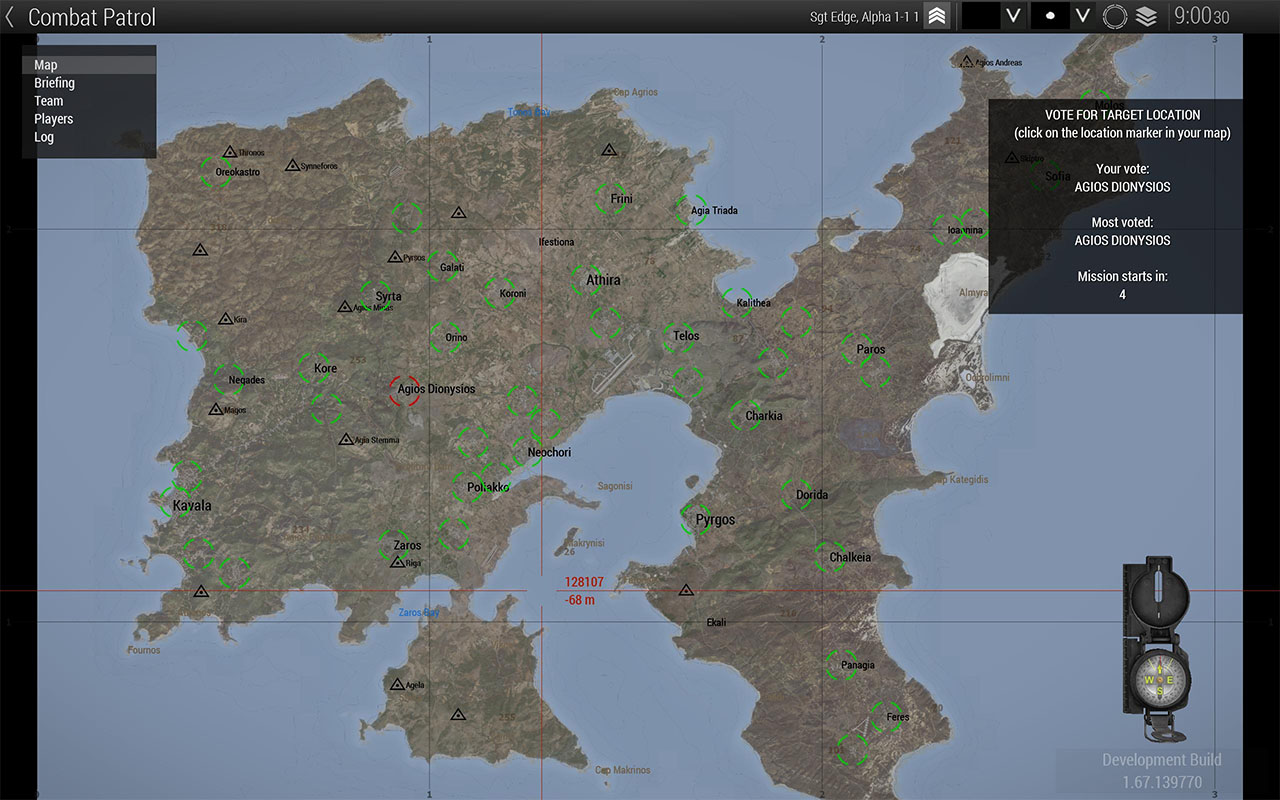Vote for the Paros location marker

tap(857, 349)
